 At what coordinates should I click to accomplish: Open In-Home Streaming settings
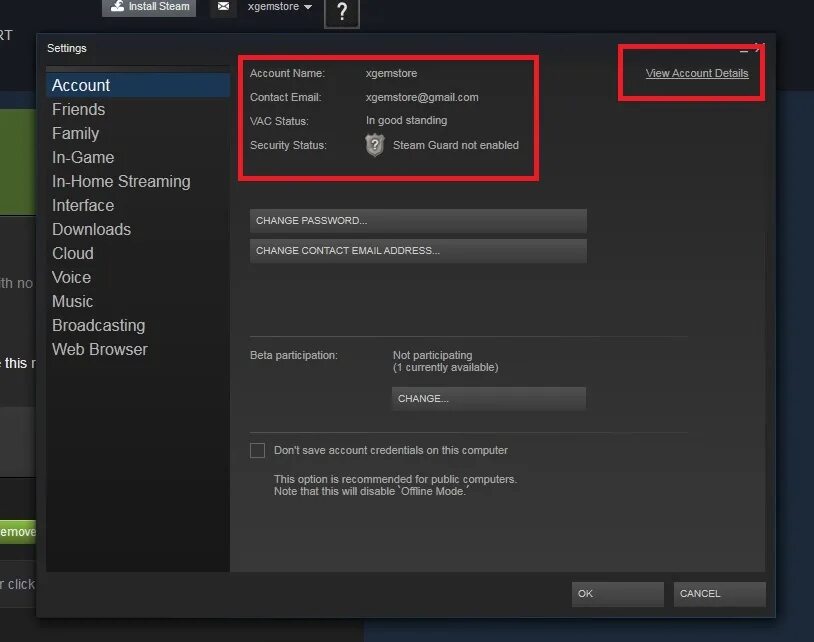[x=138, y=181]
